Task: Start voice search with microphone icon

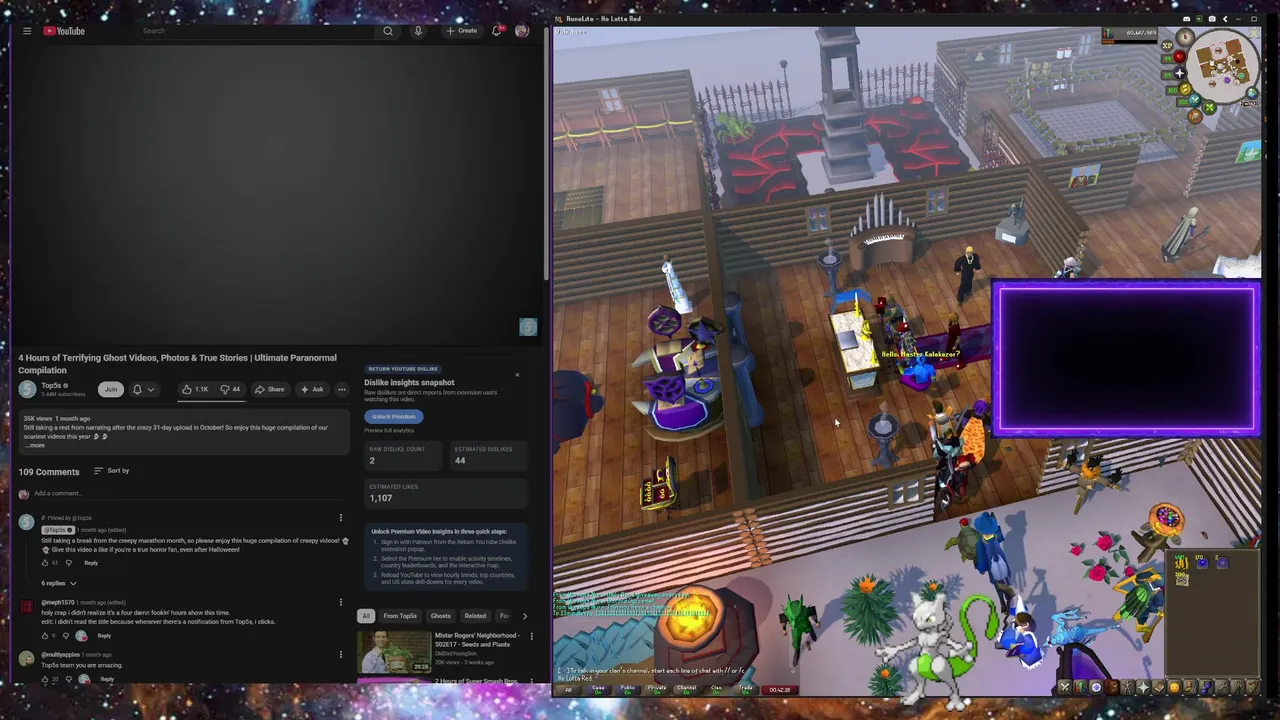Action: pos(418,31)
